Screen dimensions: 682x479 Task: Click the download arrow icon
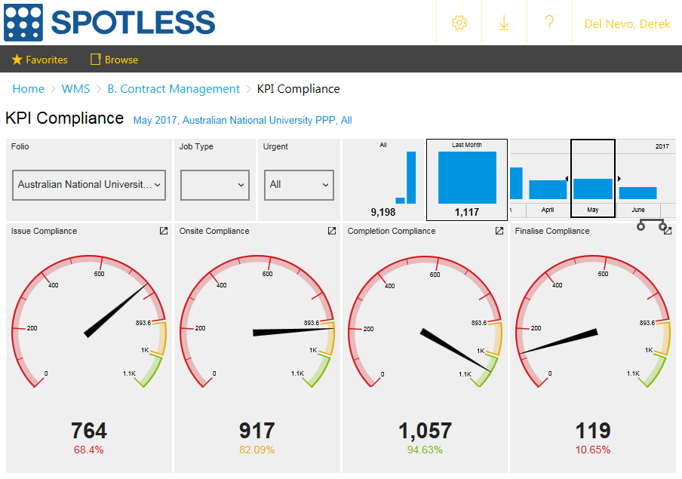point(504,22)
